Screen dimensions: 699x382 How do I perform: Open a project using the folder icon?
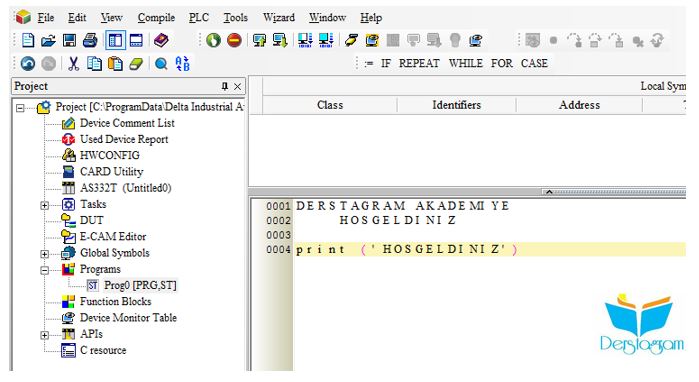[x=48, y=41]
